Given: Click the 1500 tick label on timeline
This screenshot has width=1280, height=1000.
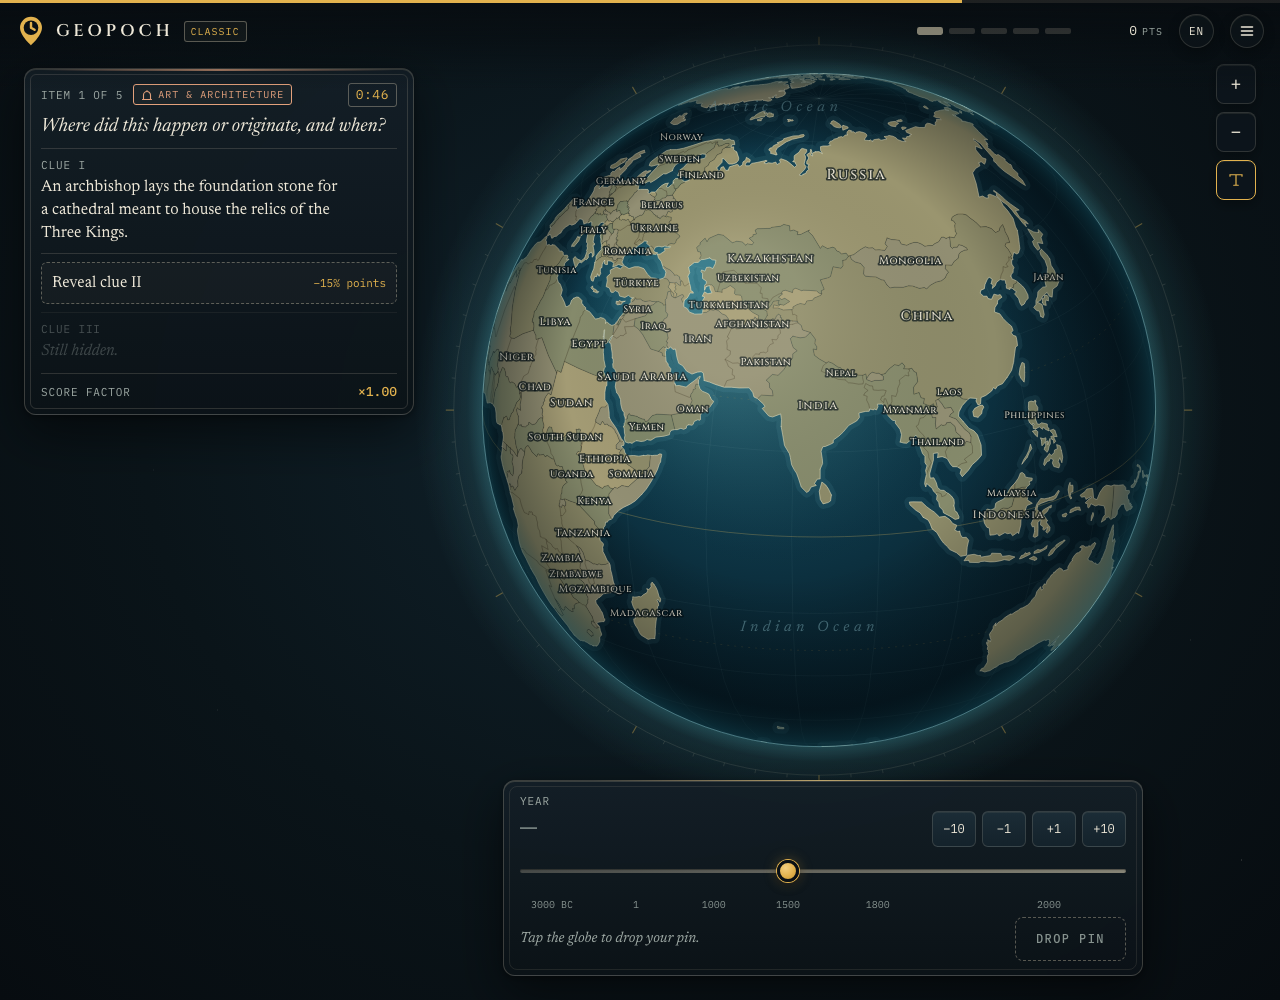Looking at the screenshot, I should tap(788, 905).
